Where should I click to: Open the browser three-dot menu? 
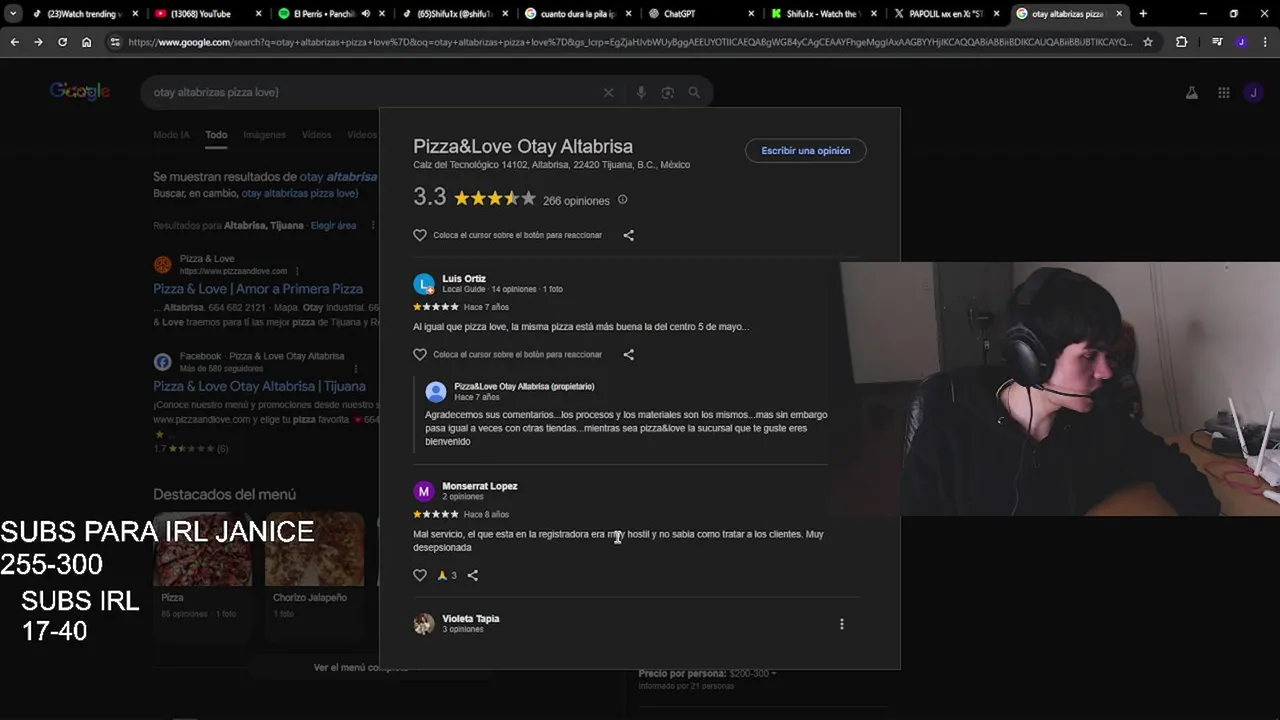(x=1265, y=42)
